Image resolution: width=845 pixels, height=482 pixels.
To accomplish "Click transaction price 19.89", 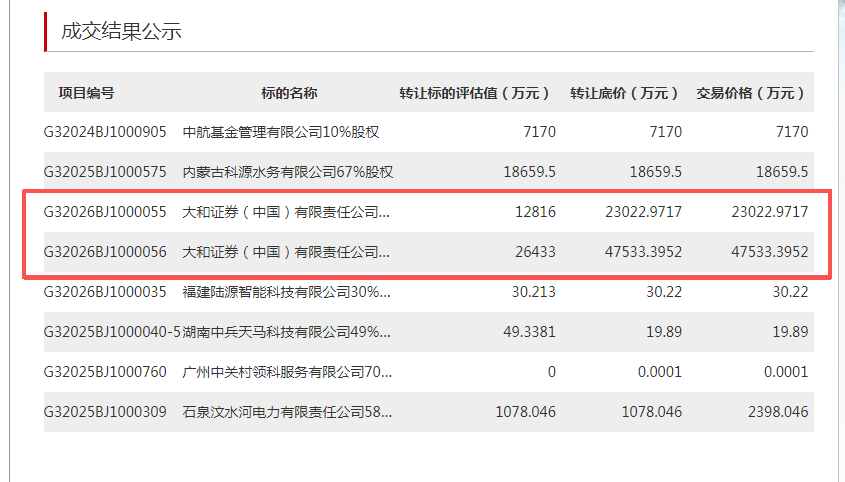I will 791,332.
